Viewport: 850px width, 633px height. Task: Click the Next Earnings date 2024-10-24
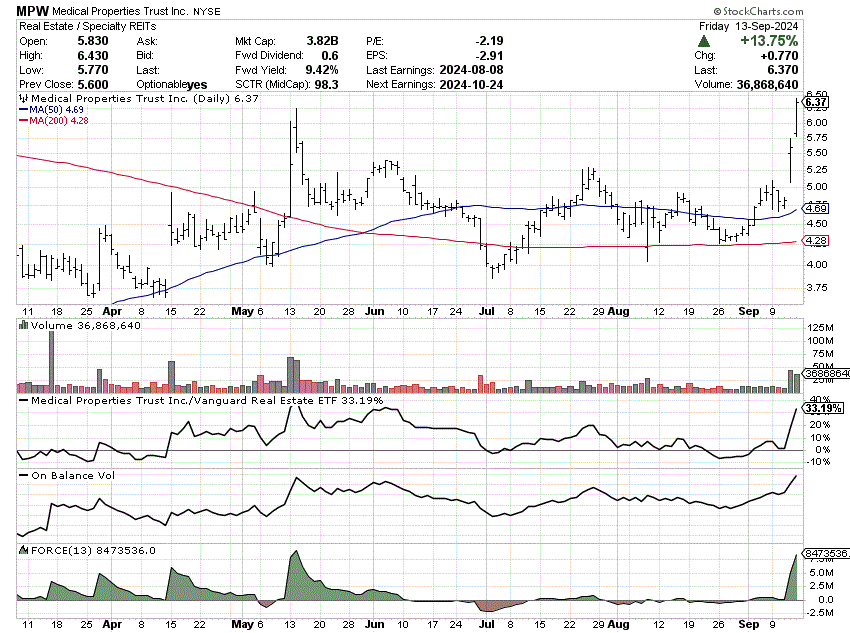pyautogui.click(x=471, y=85)
